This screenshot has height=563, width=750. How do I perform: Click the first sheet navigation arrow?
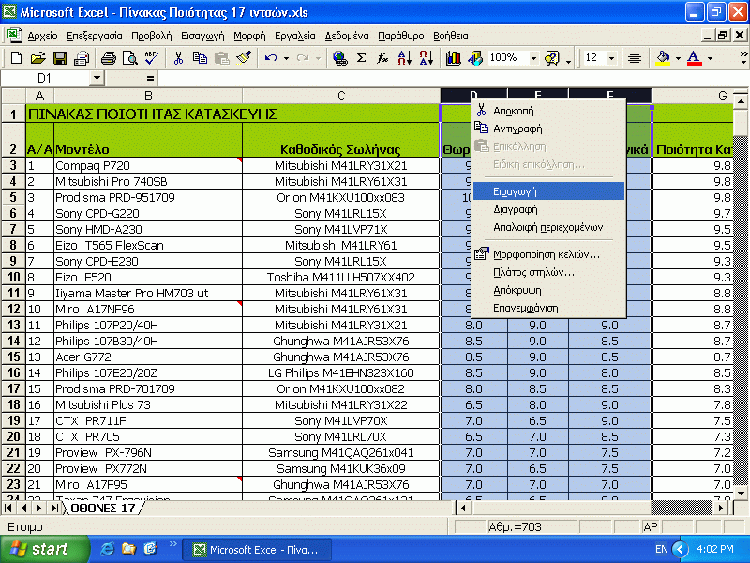[x=8, y=508]
